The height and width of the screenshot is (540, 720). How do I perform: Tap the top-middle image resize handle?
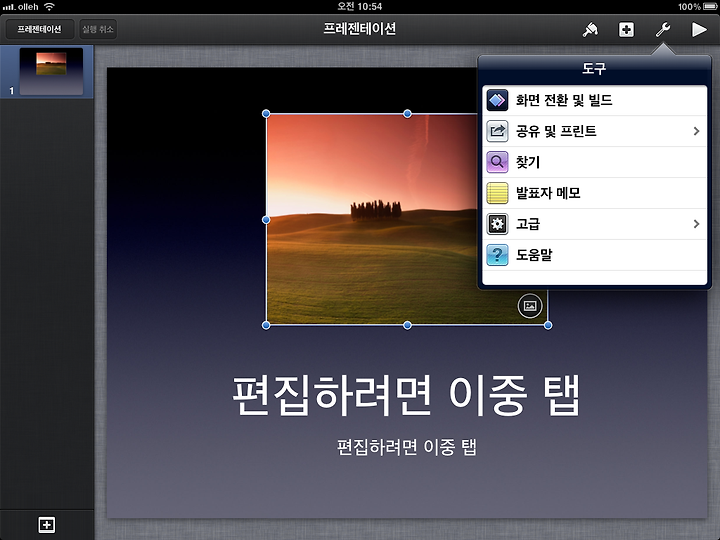[x=407, y=113]
